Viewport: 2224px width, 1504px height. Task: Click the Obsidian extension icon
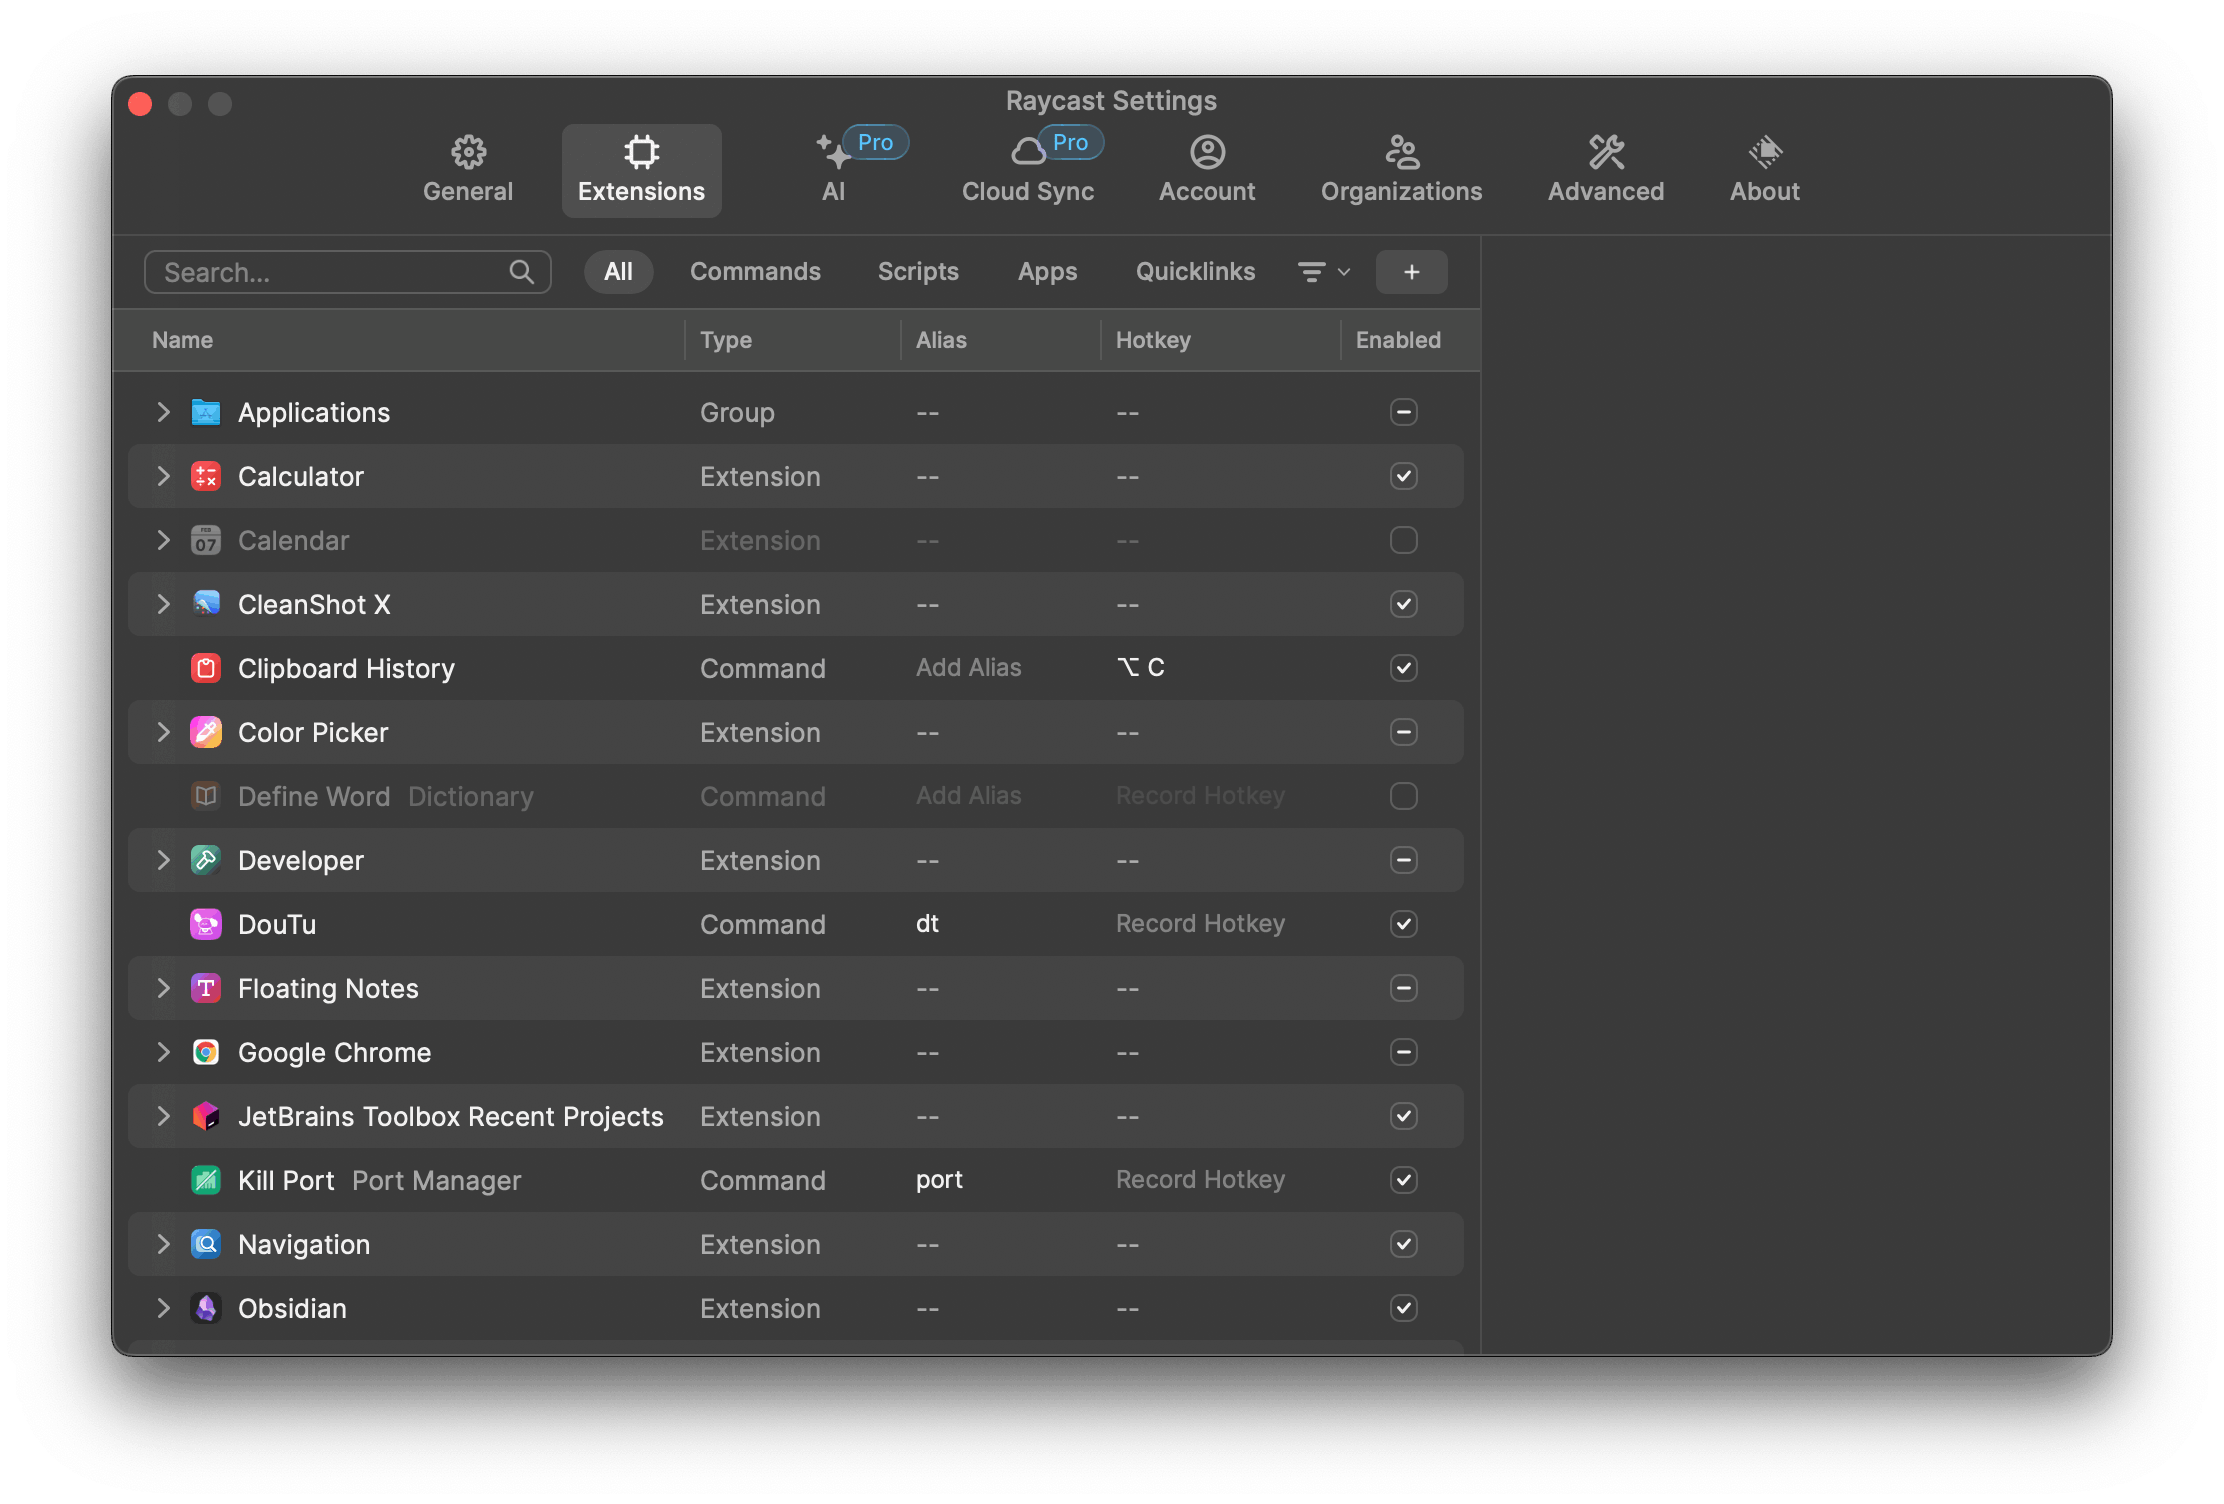coord(206,1308)
